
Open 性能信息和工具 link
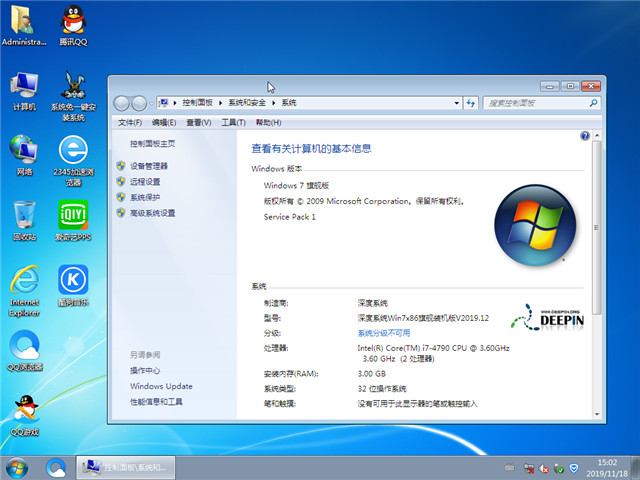click(156, 402)
